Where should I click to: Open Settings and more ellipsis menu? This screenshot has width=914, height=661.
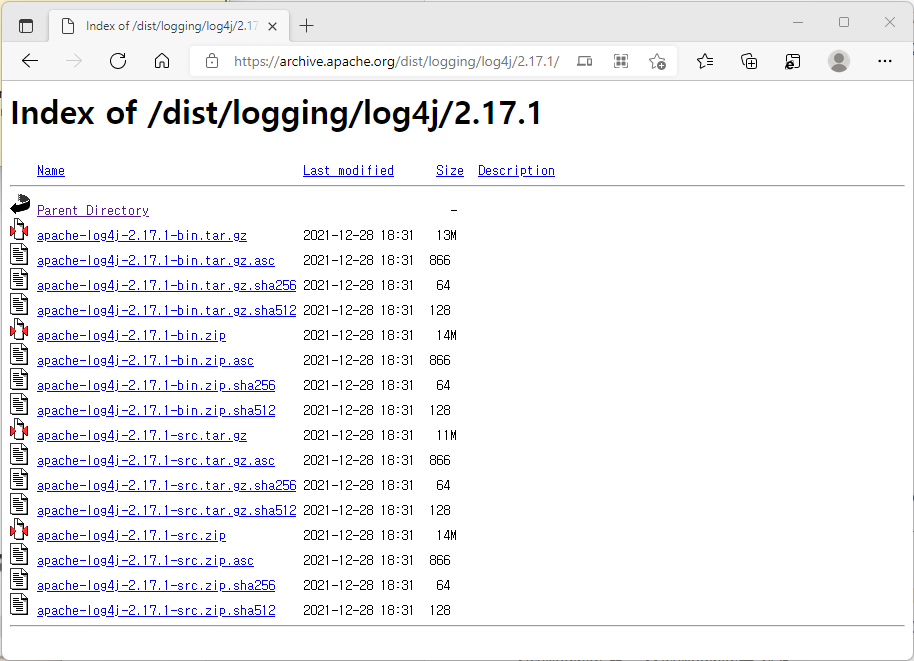884,61
